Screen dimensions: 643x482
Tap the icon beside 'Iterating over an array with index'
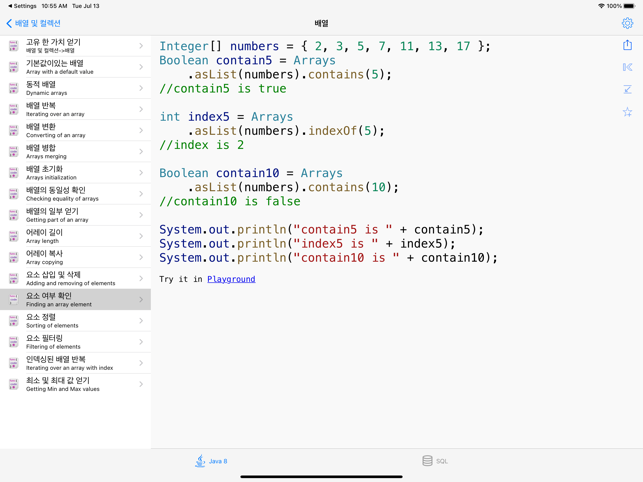click(14, 363)
